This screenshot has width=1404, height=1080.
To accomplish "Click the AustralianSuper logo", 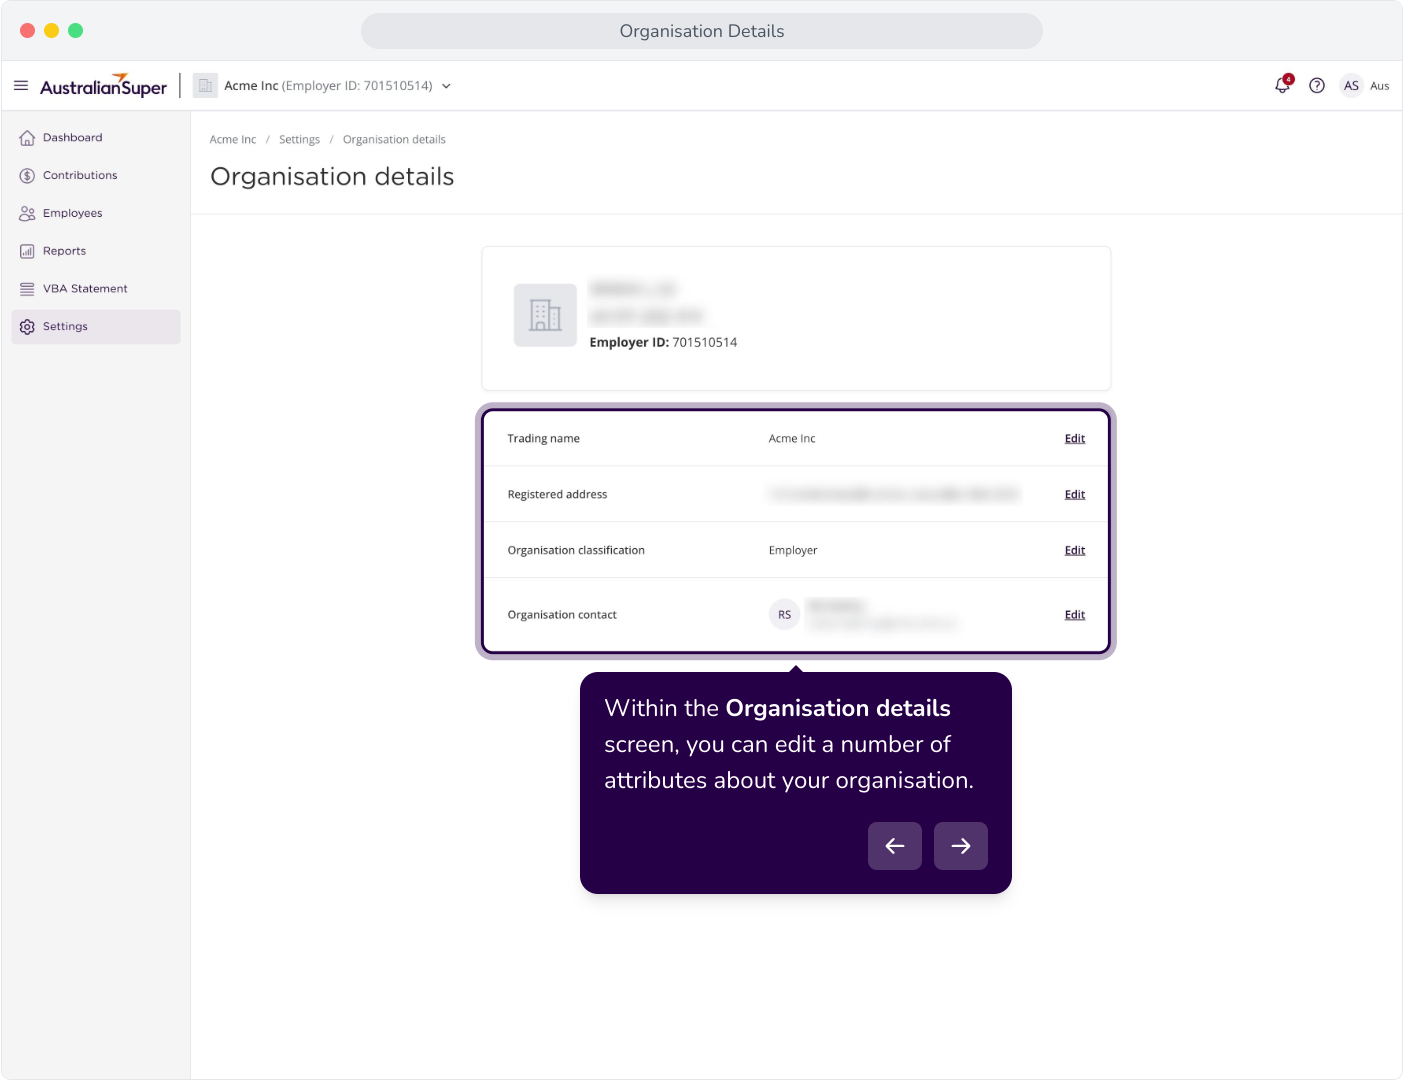I will coord(103,86).
